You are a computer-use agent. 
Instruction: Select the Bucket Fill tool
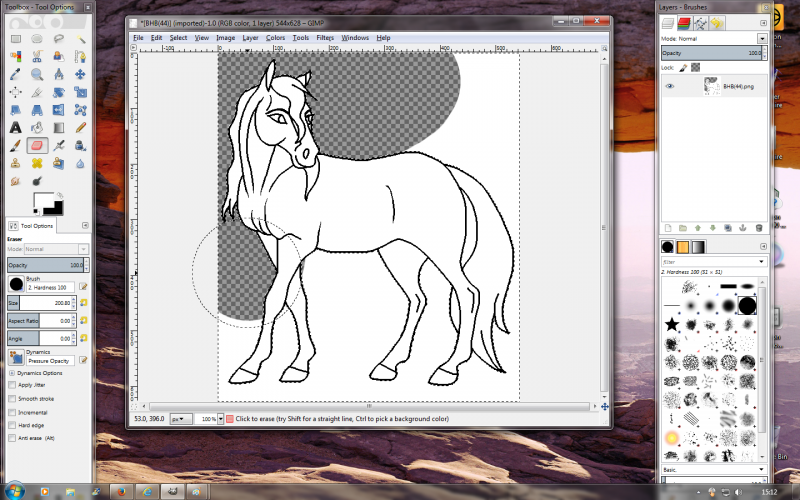(37, 128)
